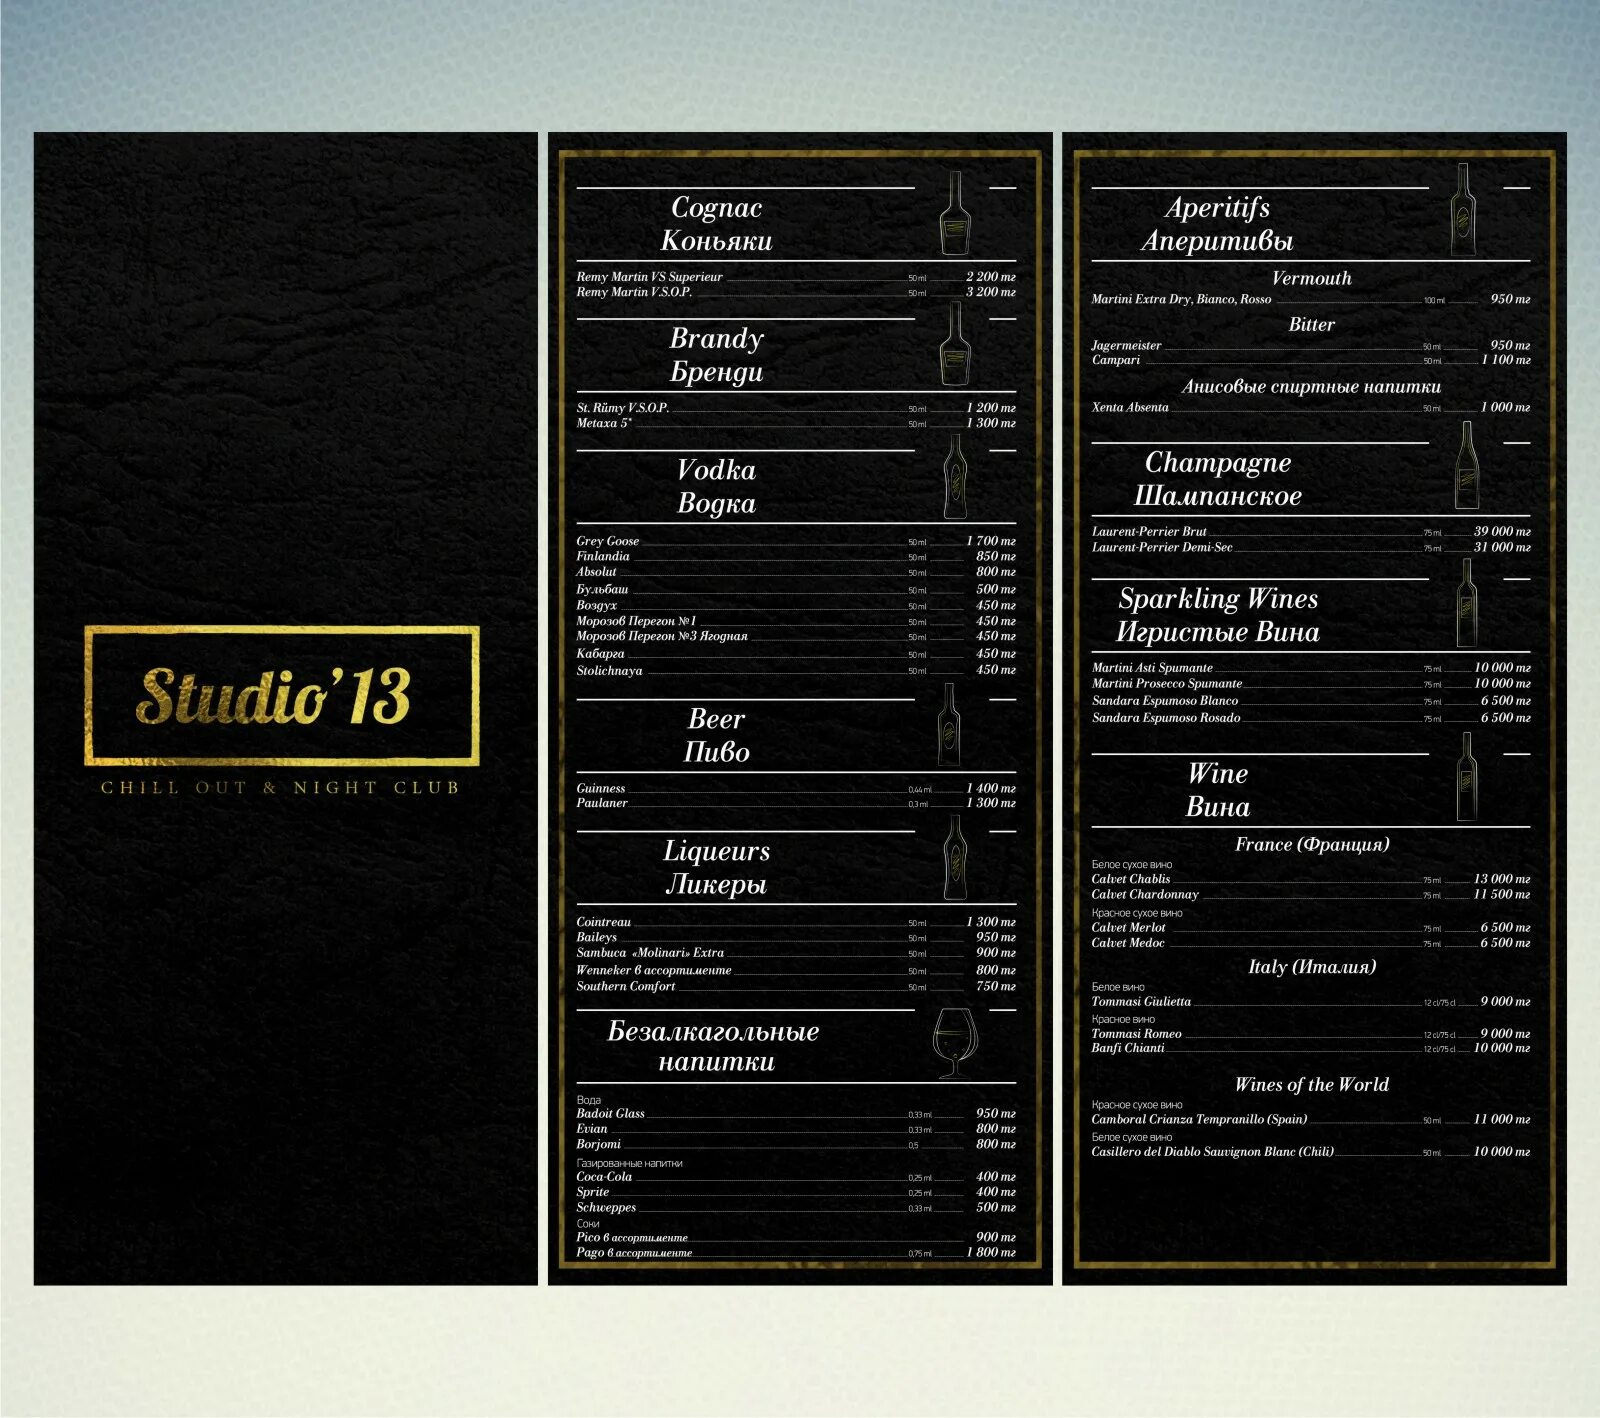
Task: Click the Безалкагольные напитки heading
Action: (714, 1046)
